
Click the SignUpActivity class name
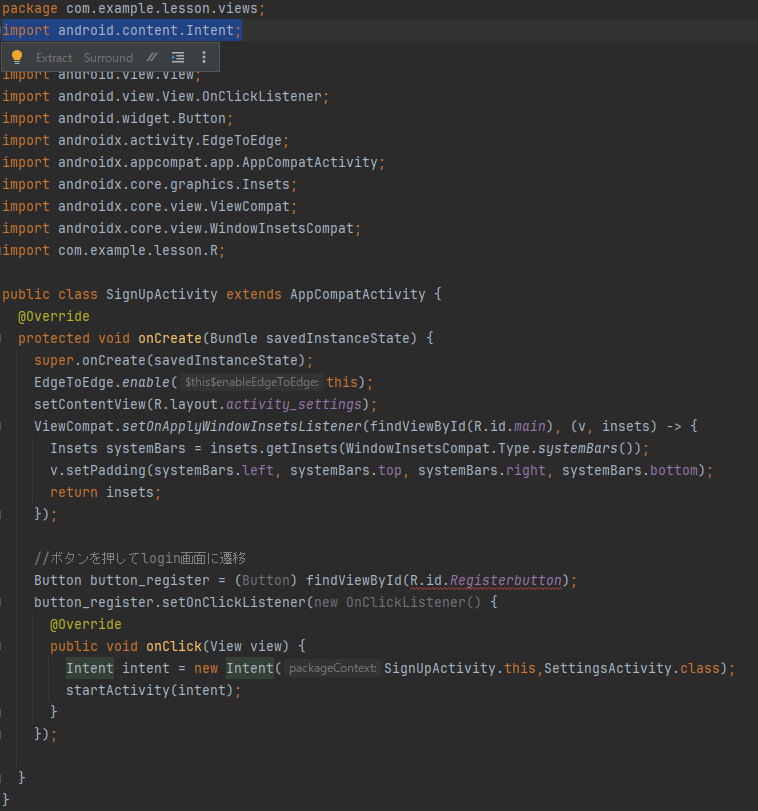pyautogui.click(x=162, y=294)
